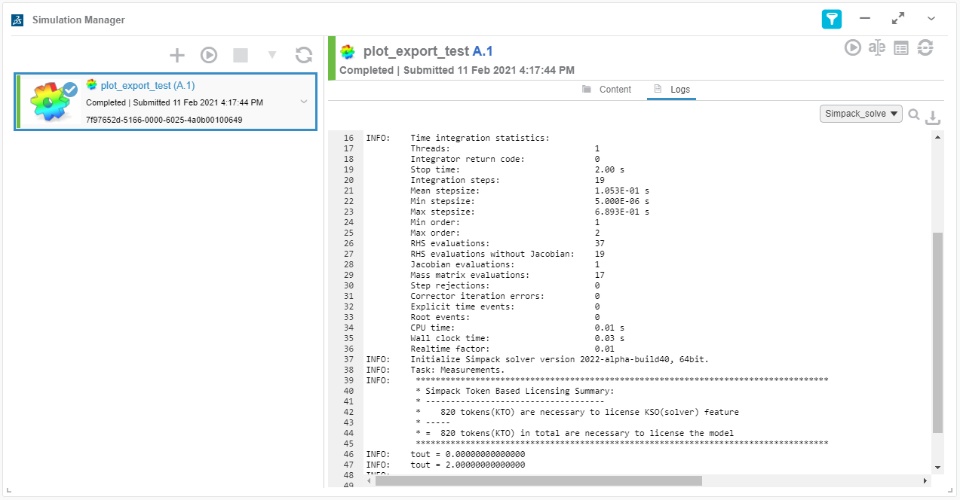Switch to the Content tab
This screenshot has width=960, height=500.
click(x=606, y=89)
